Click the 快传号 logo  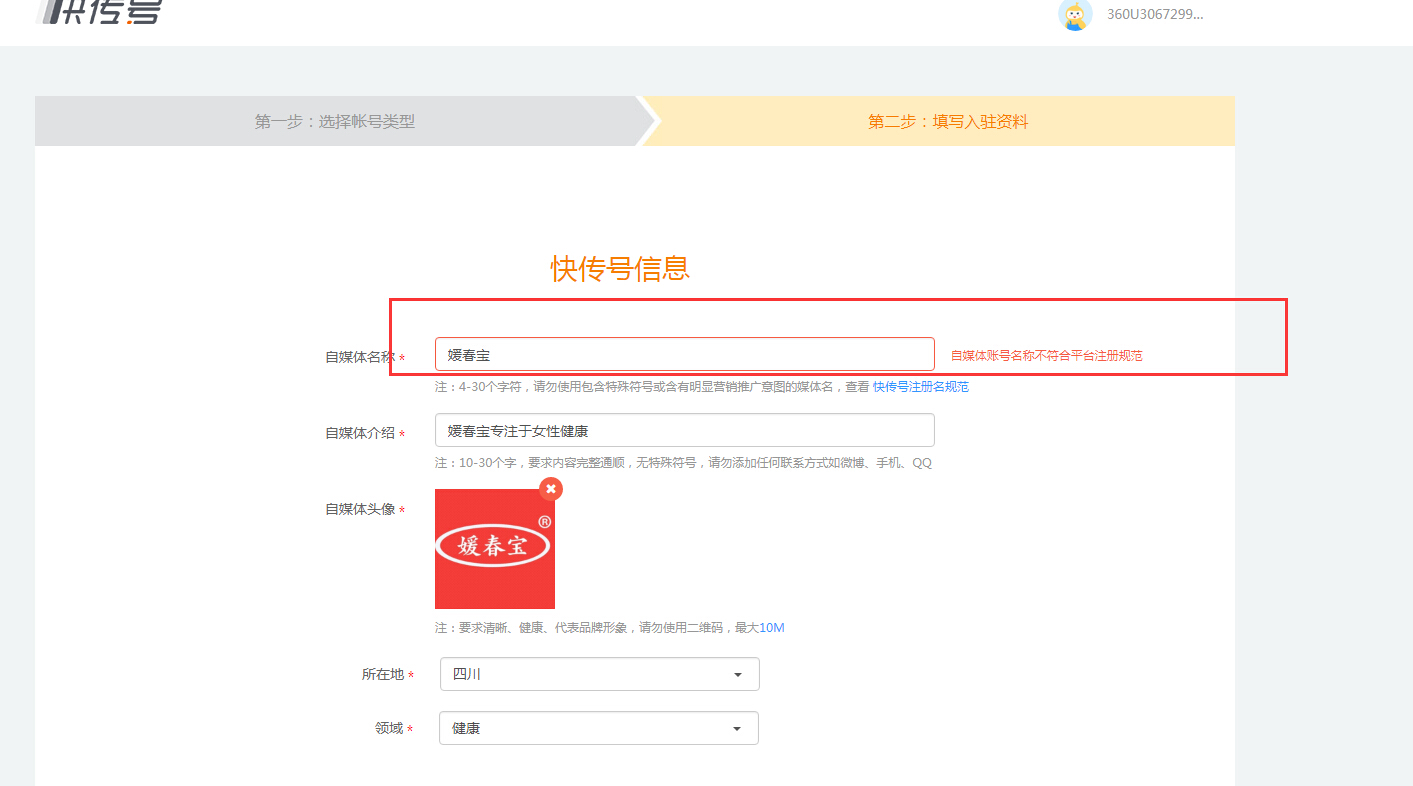(x=98, y=12)
